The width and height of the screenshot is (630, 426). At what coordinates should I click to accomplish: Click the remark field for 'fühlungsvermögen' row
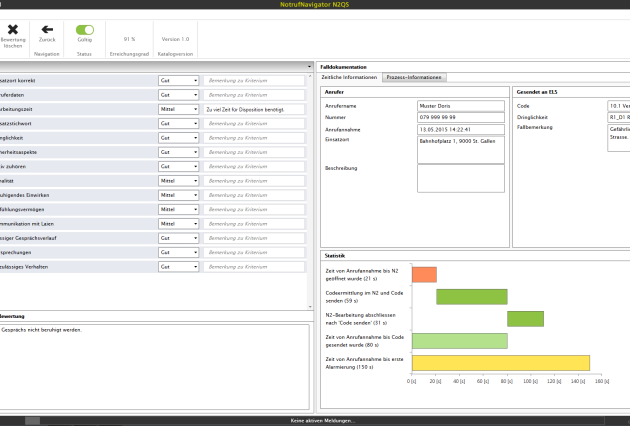[x=254, y=209]
